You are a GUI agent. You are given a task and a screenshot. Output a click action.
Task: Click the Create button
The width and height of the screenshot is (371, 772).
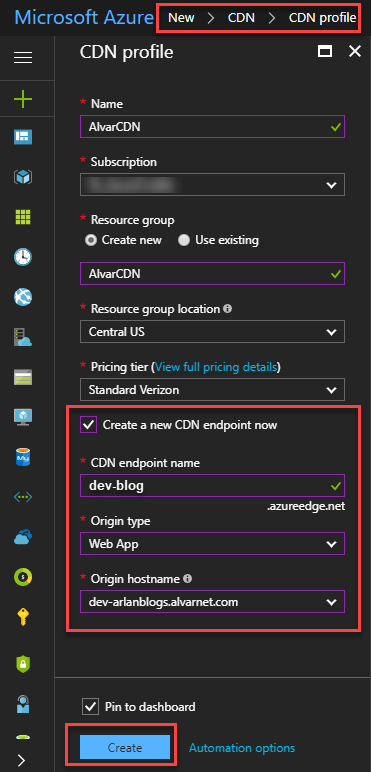[125, 748]
